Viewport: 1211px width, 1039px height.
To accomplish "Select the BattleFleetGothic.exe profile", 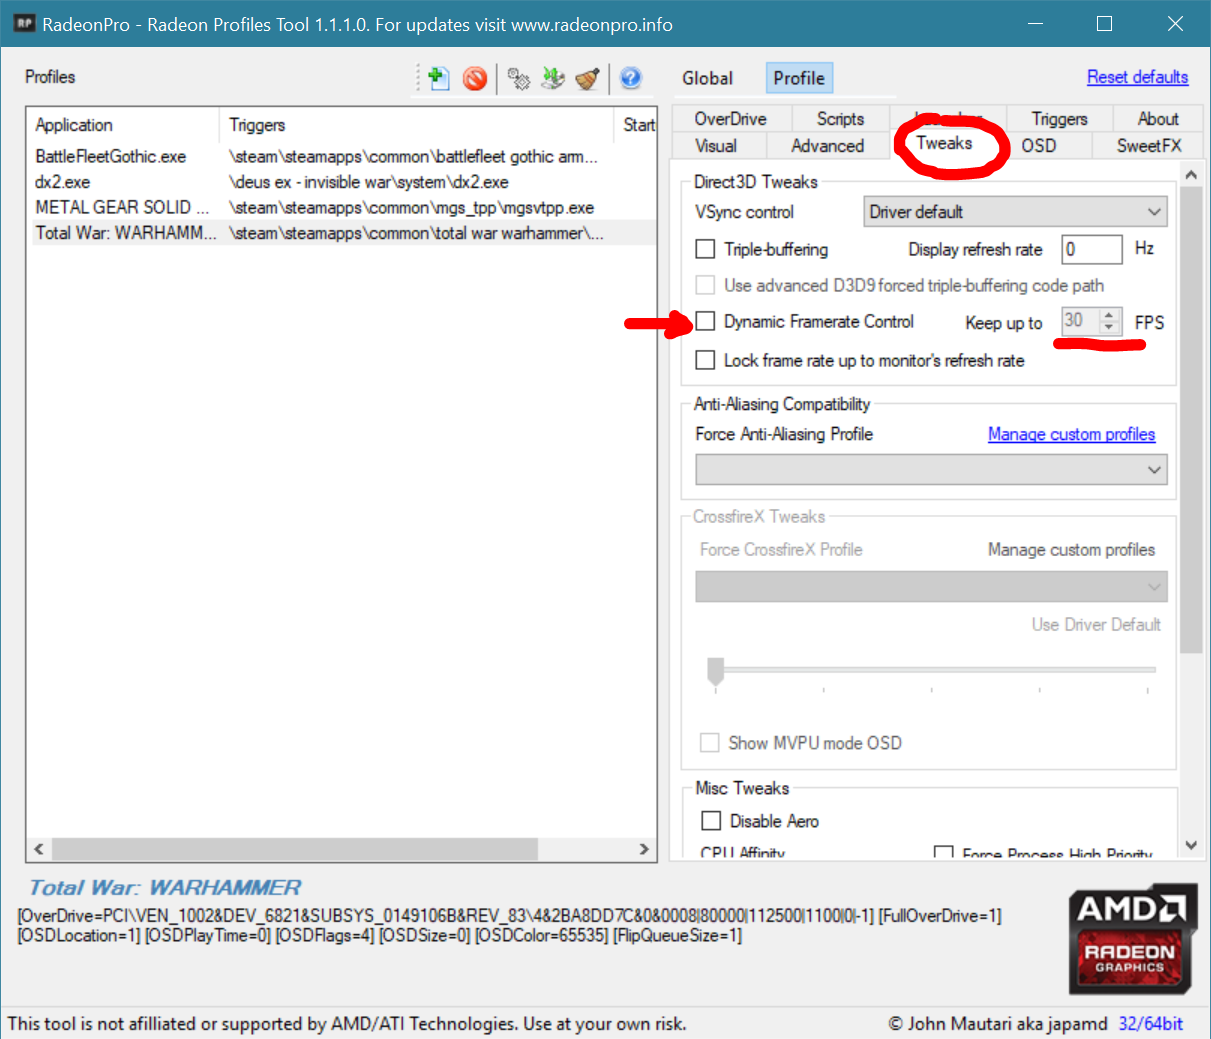I will pos(110,156).
